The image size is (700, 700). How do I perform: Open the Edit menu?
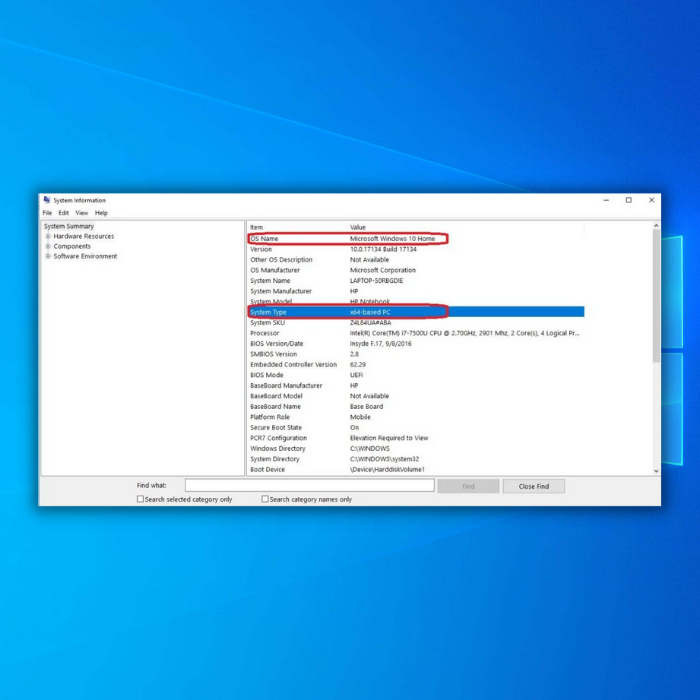63,213
